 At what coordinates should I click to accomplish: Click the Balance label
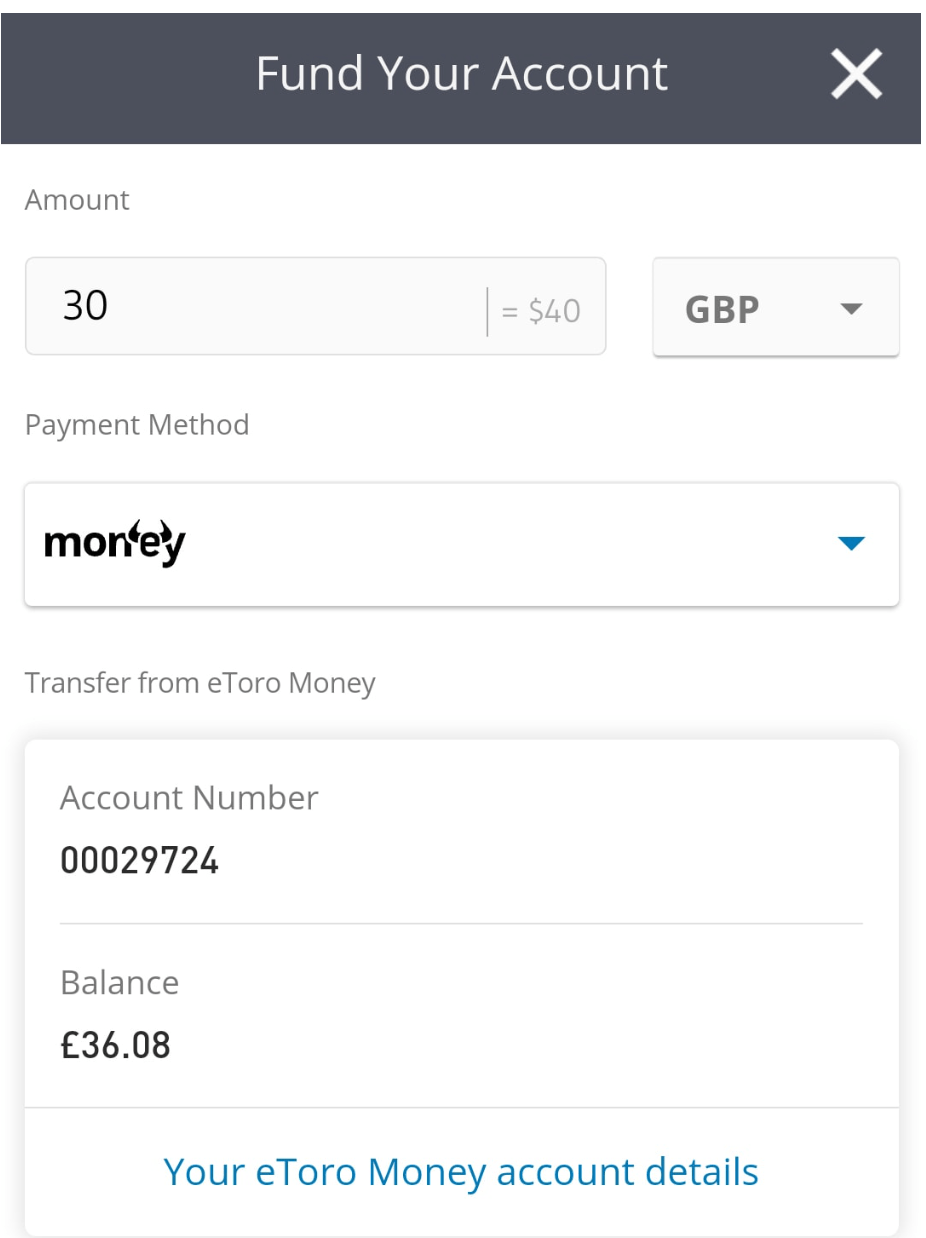tap(119, 983)
